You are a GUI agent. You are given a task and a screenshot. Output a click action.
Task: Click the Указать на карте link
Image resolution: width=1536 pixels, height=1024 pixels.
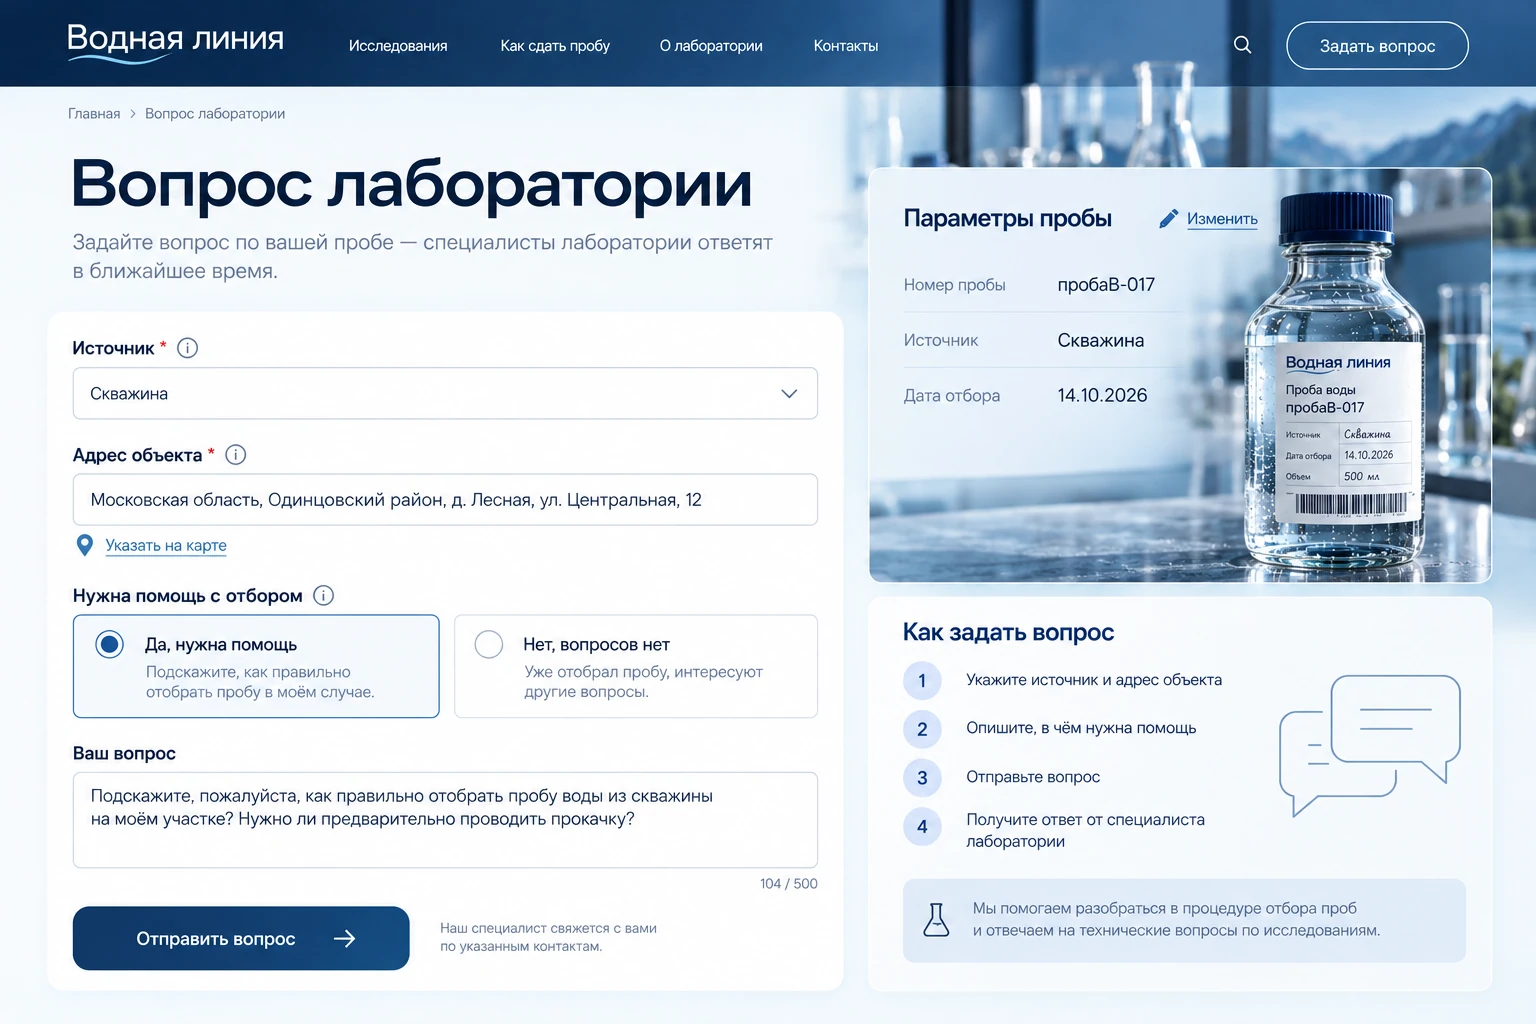pyautogui.click(x=166, y=545)
